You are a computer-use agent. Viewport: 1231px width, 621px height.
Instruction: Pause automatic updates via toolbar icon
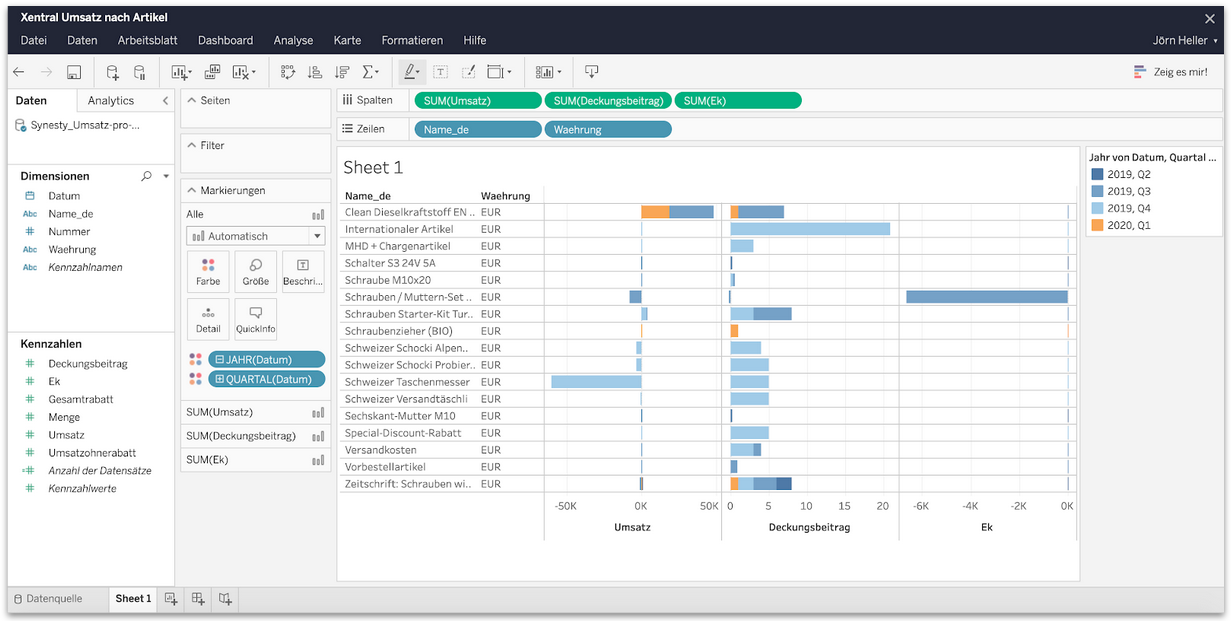[x=140, y=72]
